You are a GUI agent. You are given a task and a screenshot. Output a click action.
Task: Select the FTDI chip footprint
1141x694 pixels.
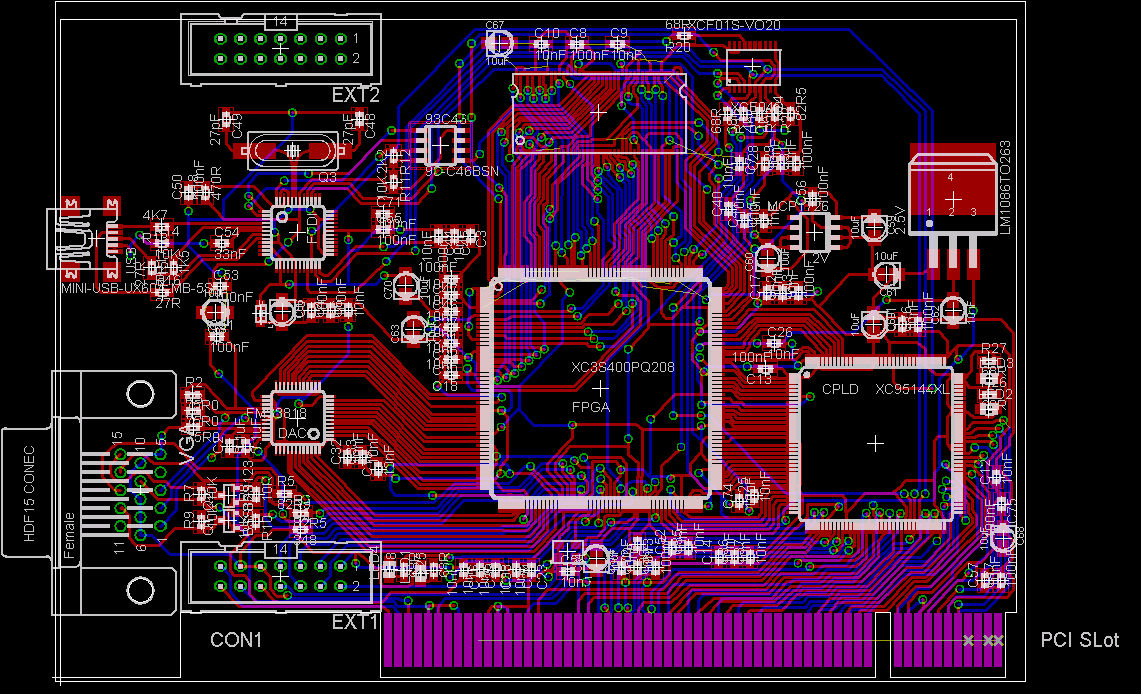(x=297, y=232)
